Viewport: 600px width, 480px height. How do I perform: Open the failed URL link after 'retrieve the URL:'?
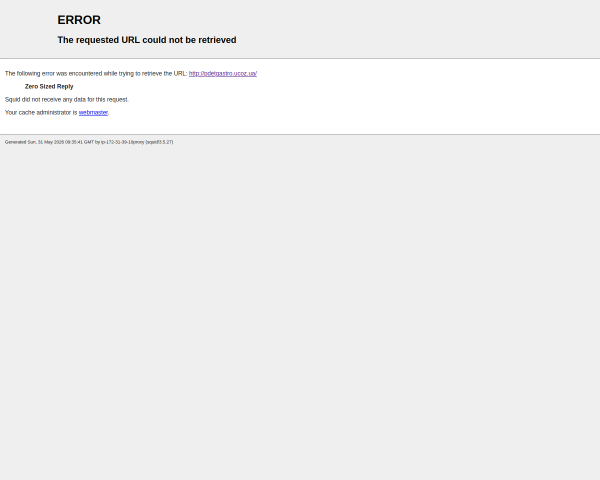pos(223,73)
